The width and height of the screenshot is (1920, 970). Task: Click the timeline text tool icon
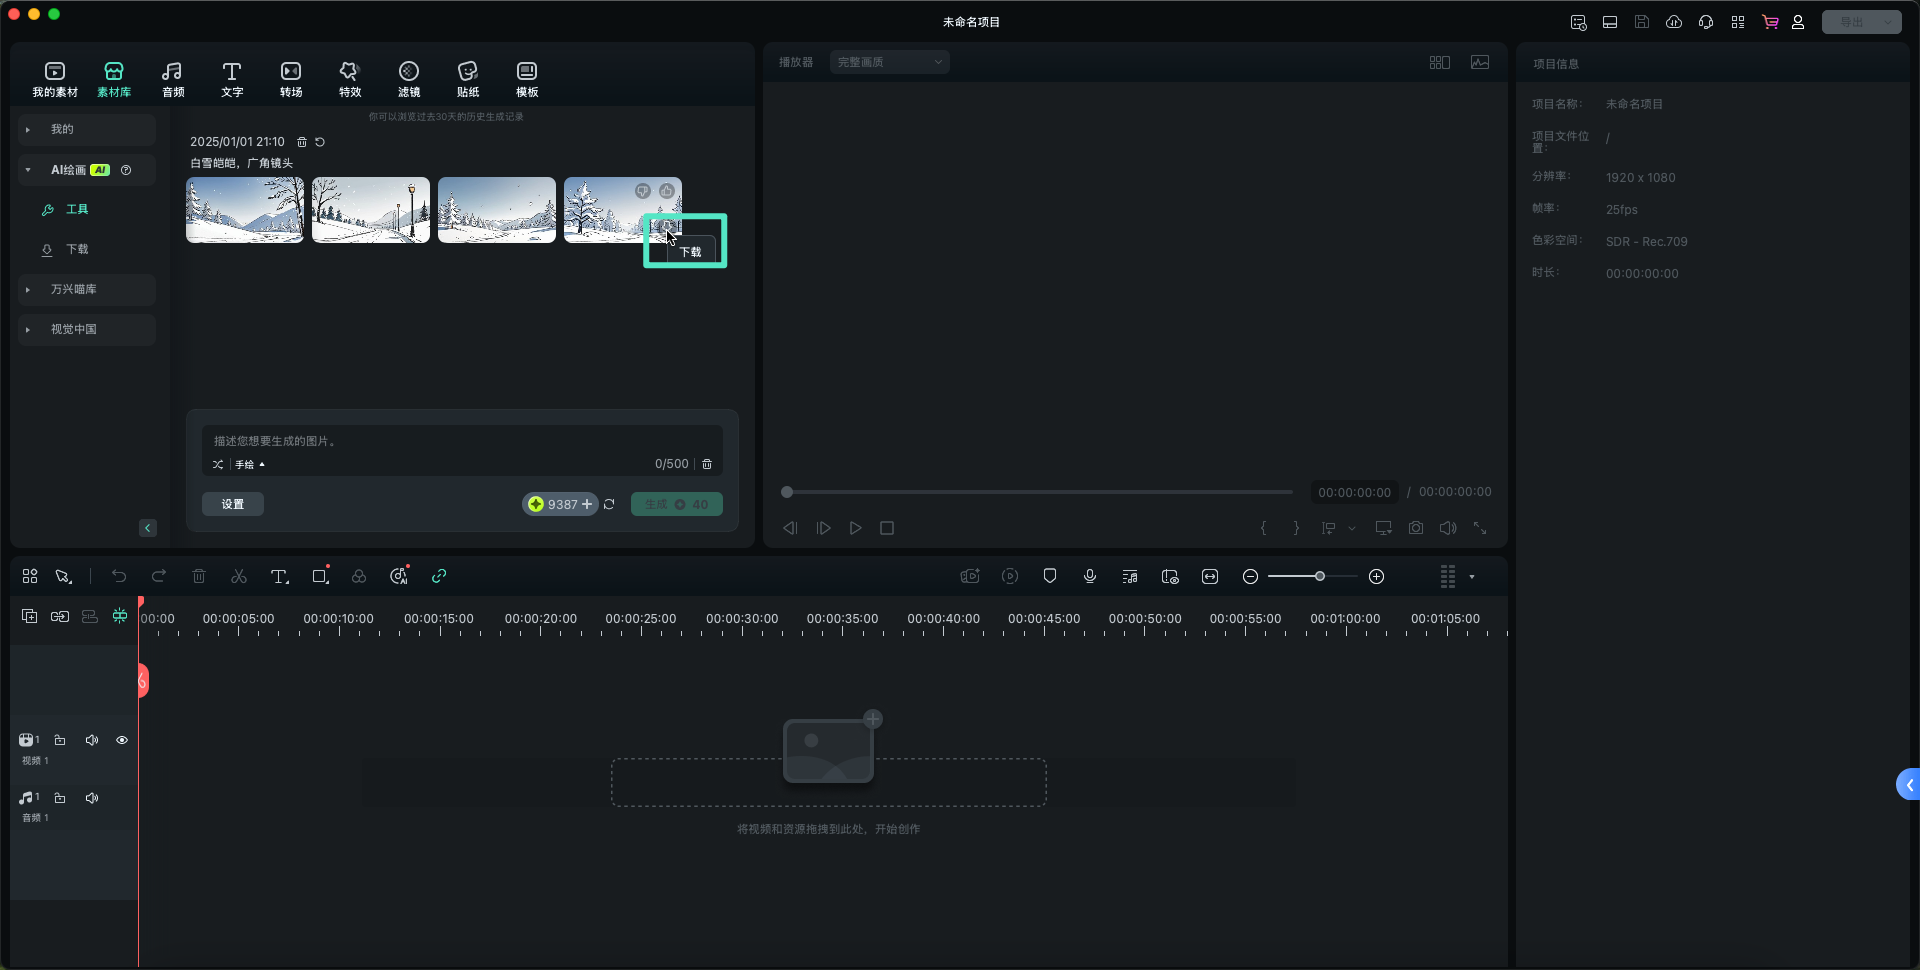(279, 576)
